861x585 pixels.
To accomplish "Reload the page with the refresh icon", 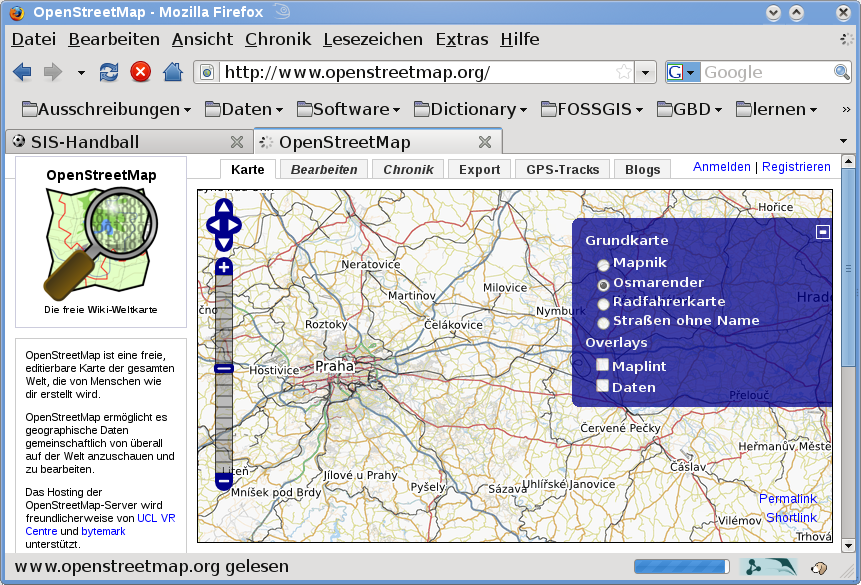I will (108, 72).
